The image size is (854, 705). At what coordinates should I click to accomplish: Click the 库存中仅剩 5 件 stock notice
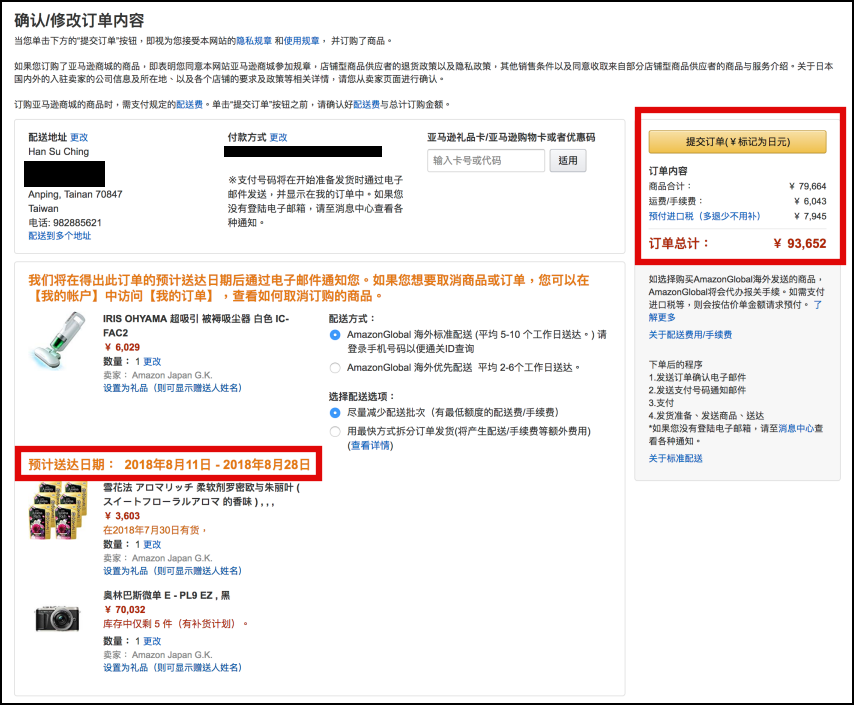[175, 624]
